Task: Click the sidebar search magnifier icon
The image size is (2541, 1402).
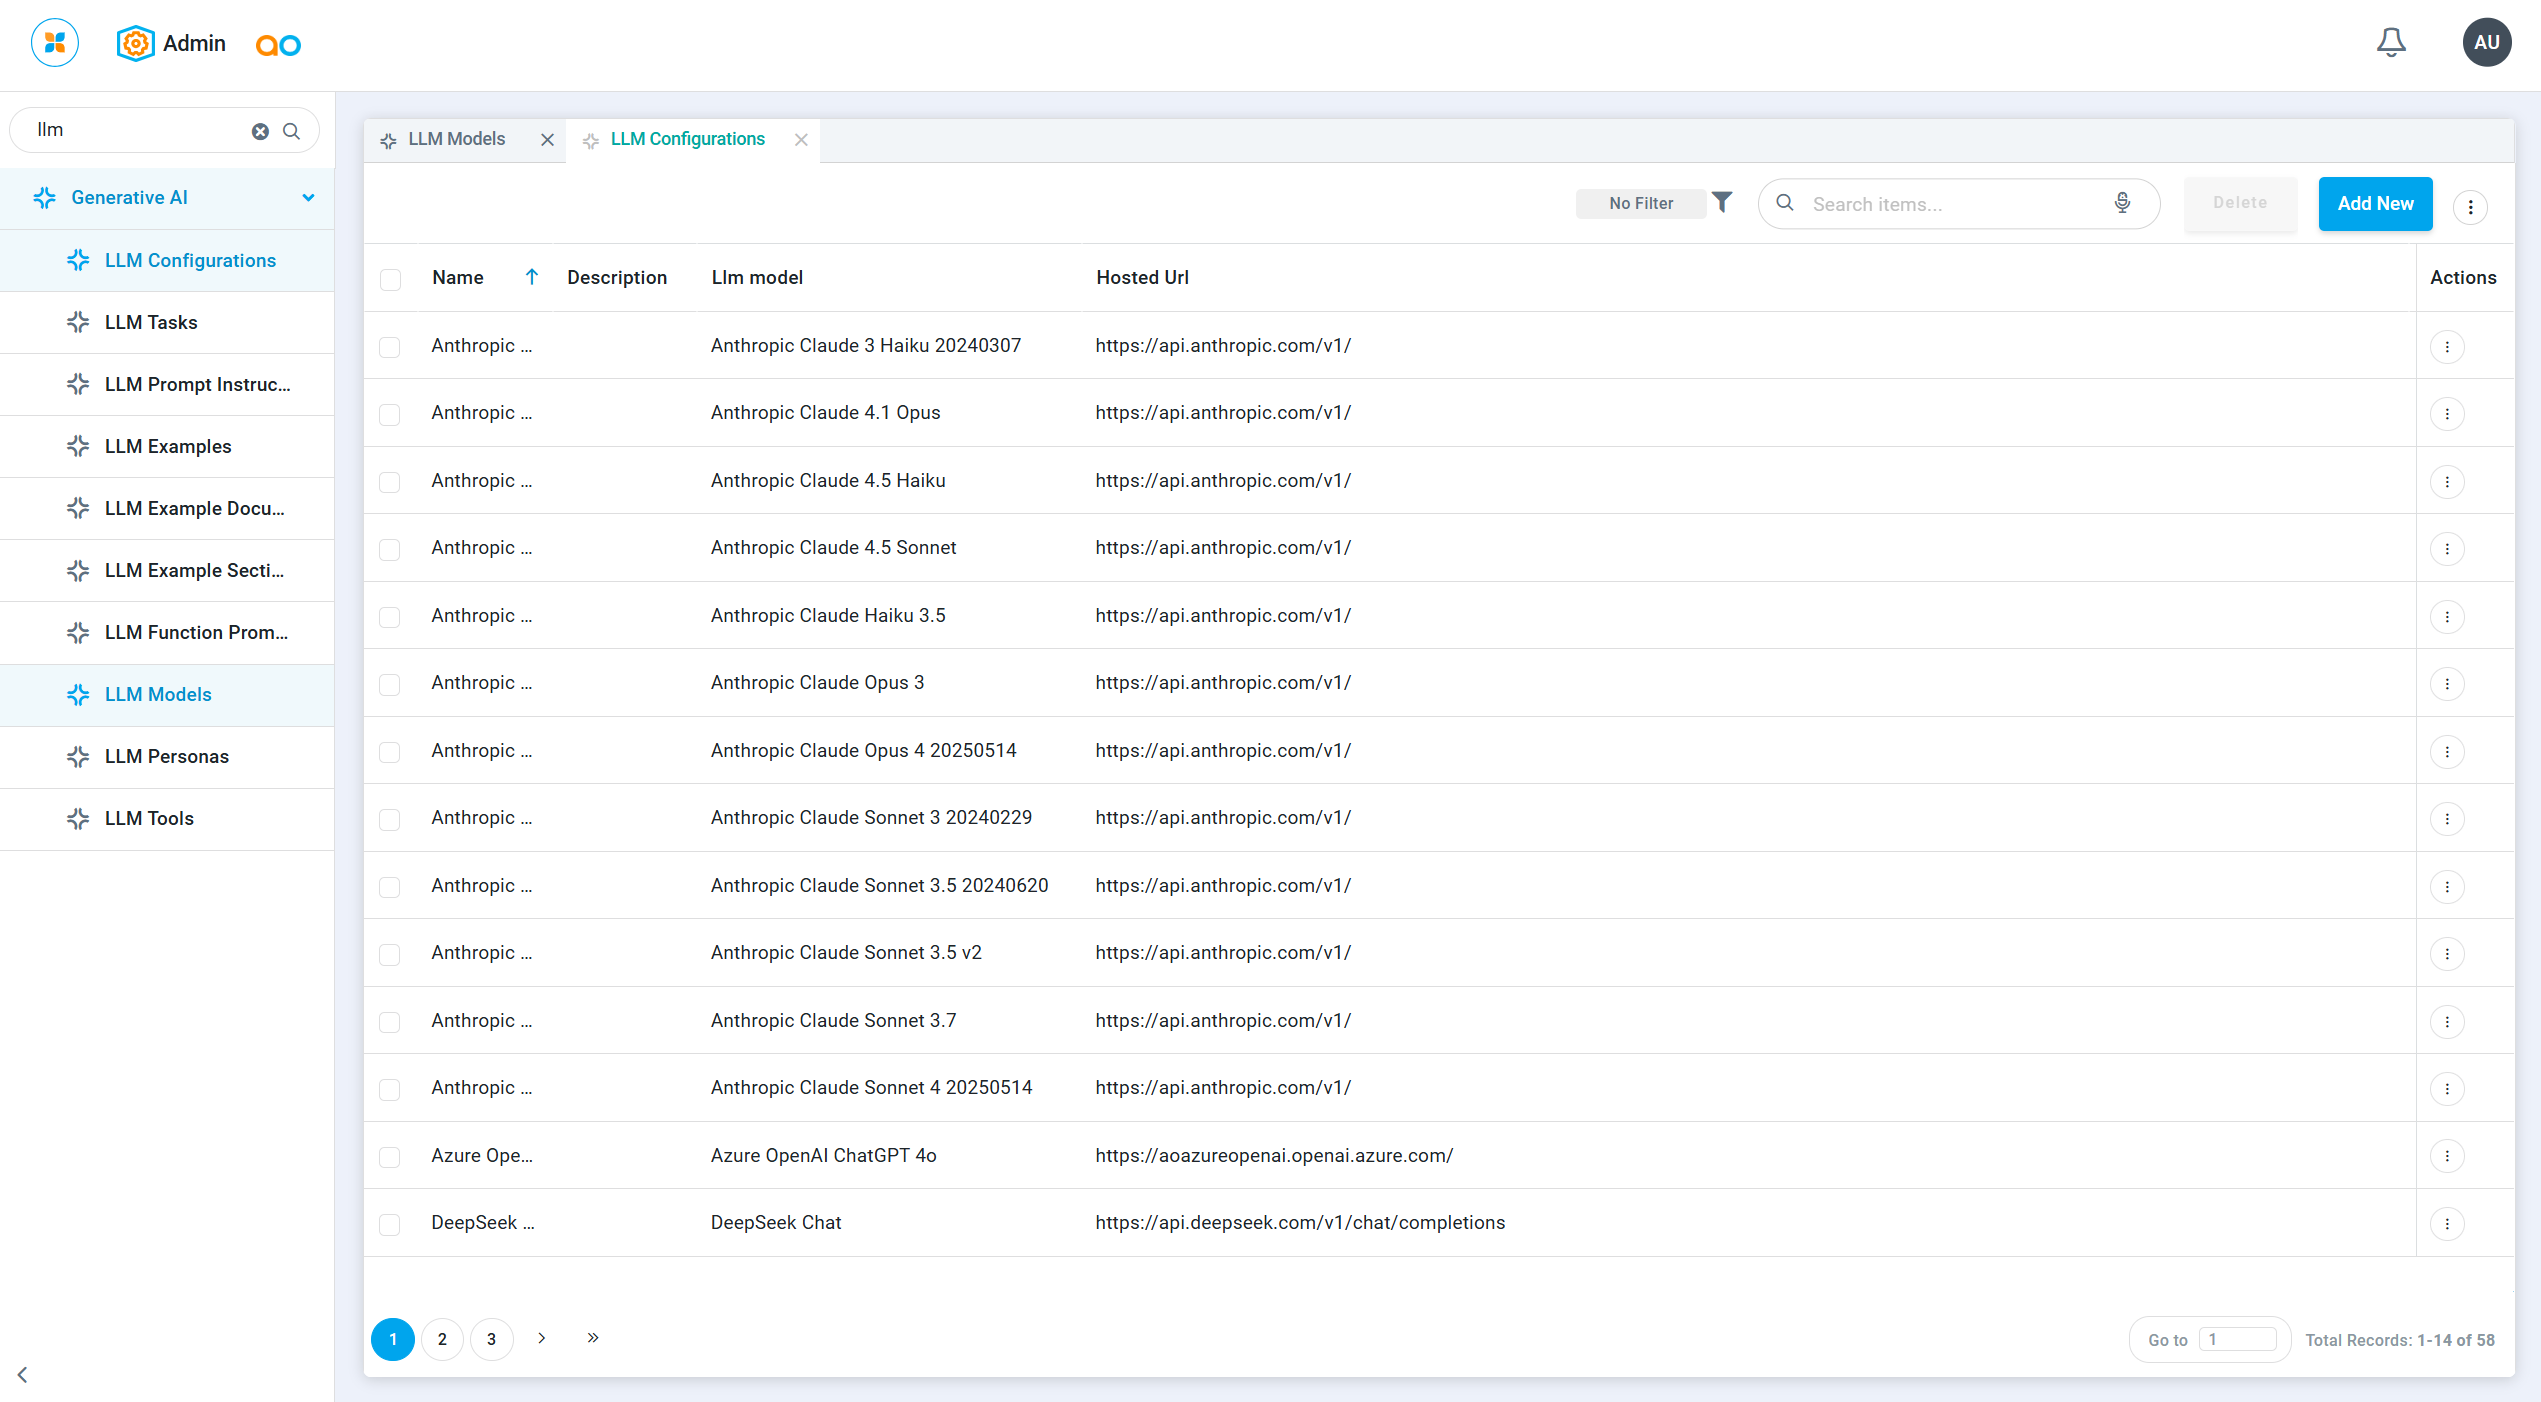Action: (292, 131)
